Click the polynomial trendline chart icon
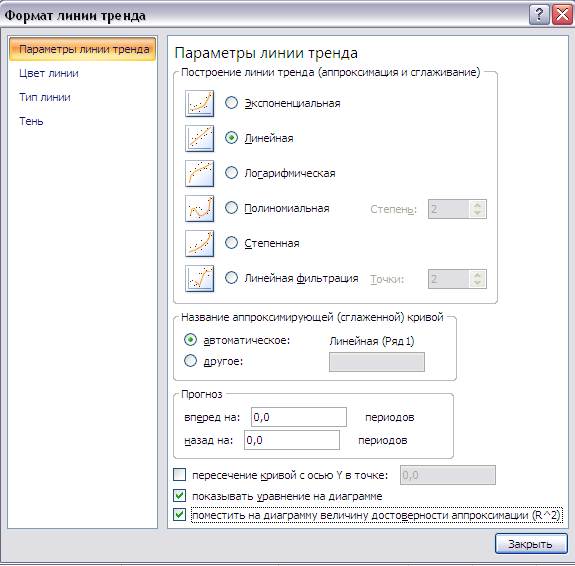 tap(199, 208)
